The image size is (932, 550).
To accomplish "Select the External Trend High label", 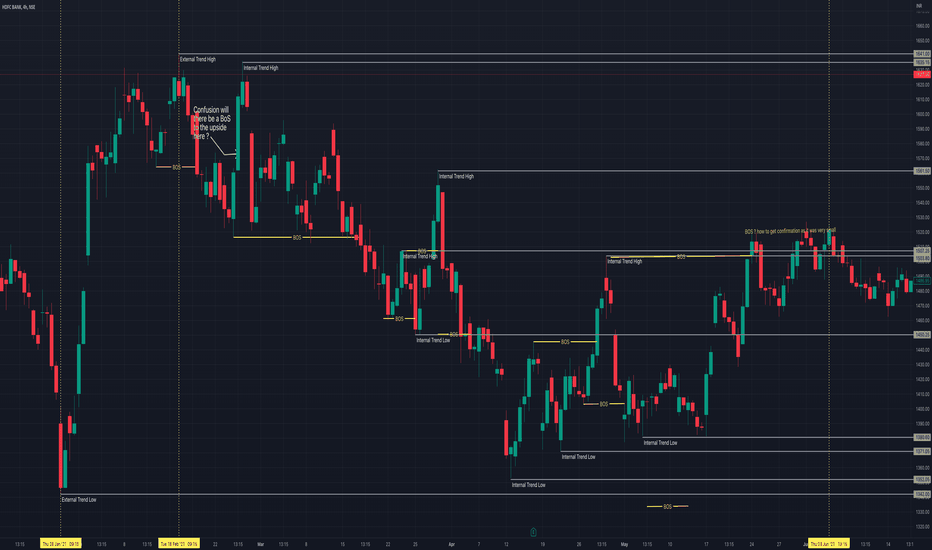I will (198, 59).
